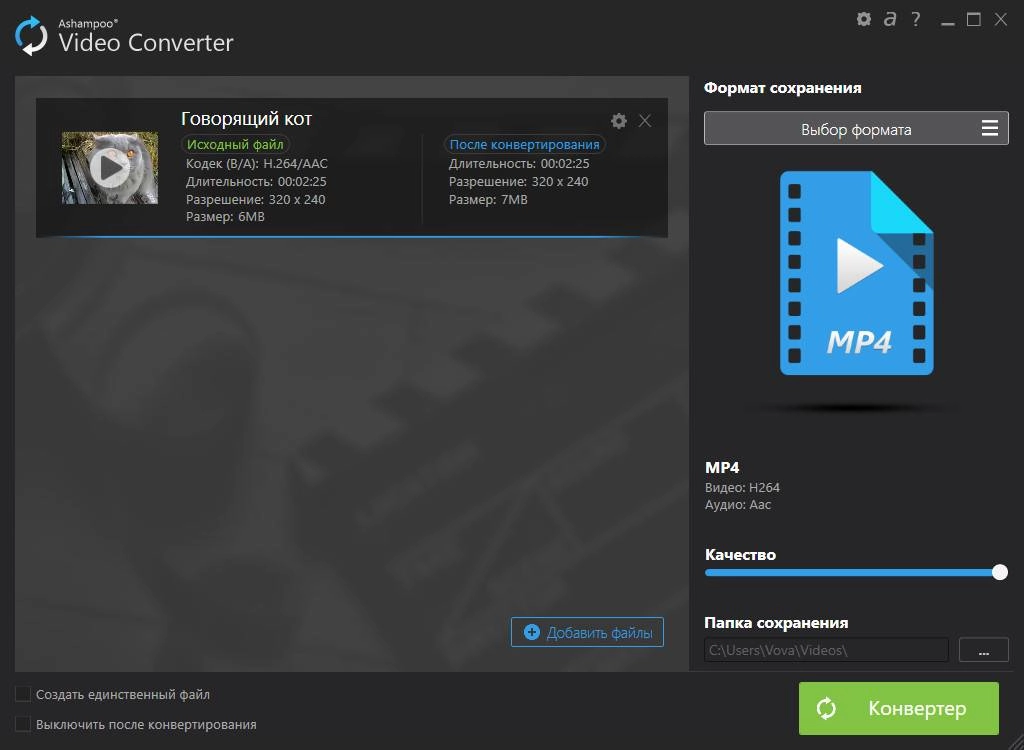Close the Video Converter window
Image resolution: width=1024 pixels, height=750 pixels.
click(x=1000, y=19)
